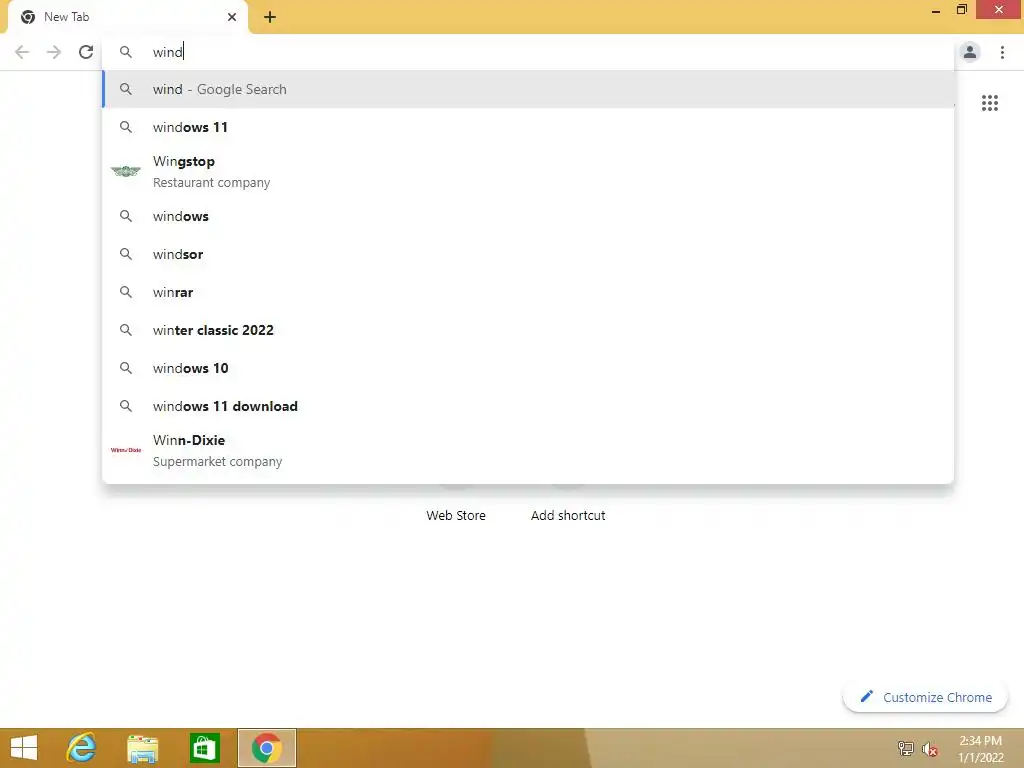
Task: Open Windows Store from taskbar
Action: [204, 748]
